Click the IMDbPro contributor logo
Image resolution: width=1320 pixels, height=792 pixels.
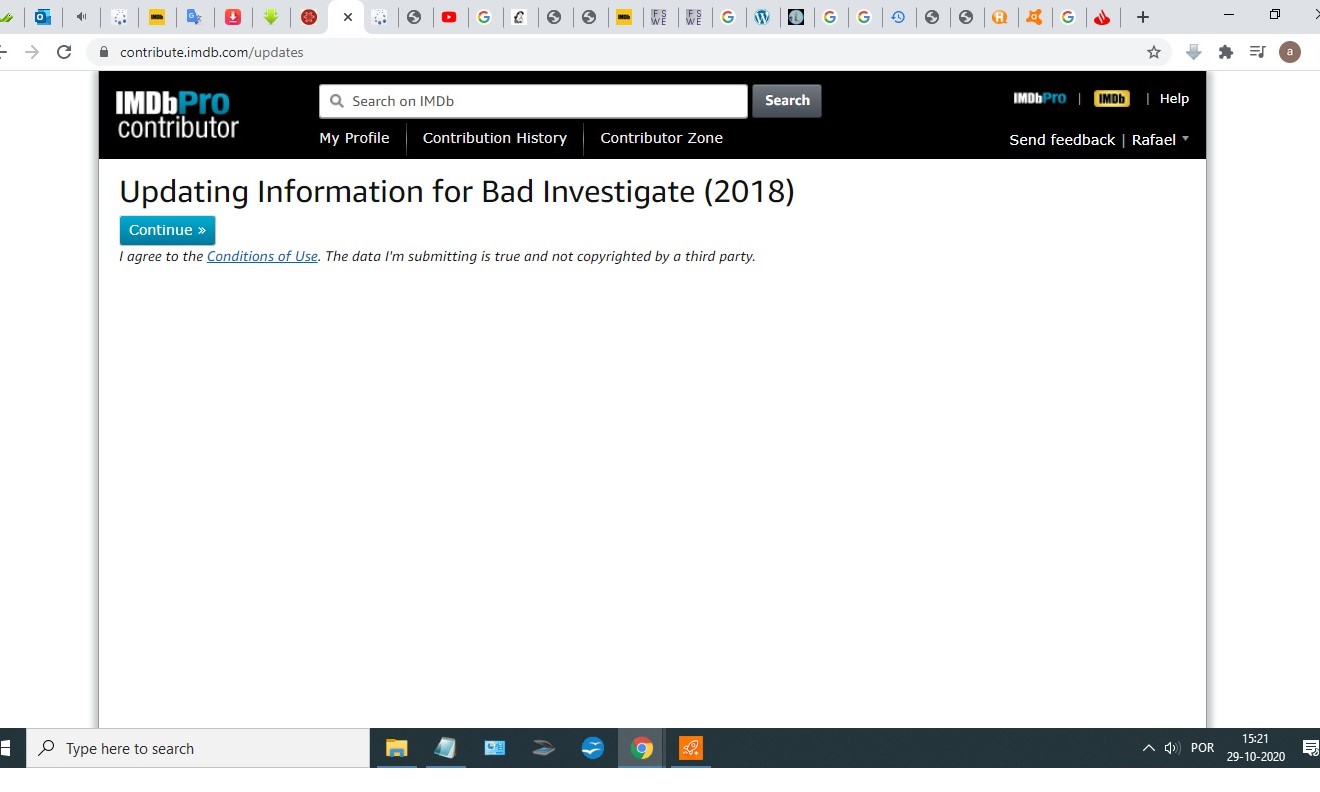178,114
